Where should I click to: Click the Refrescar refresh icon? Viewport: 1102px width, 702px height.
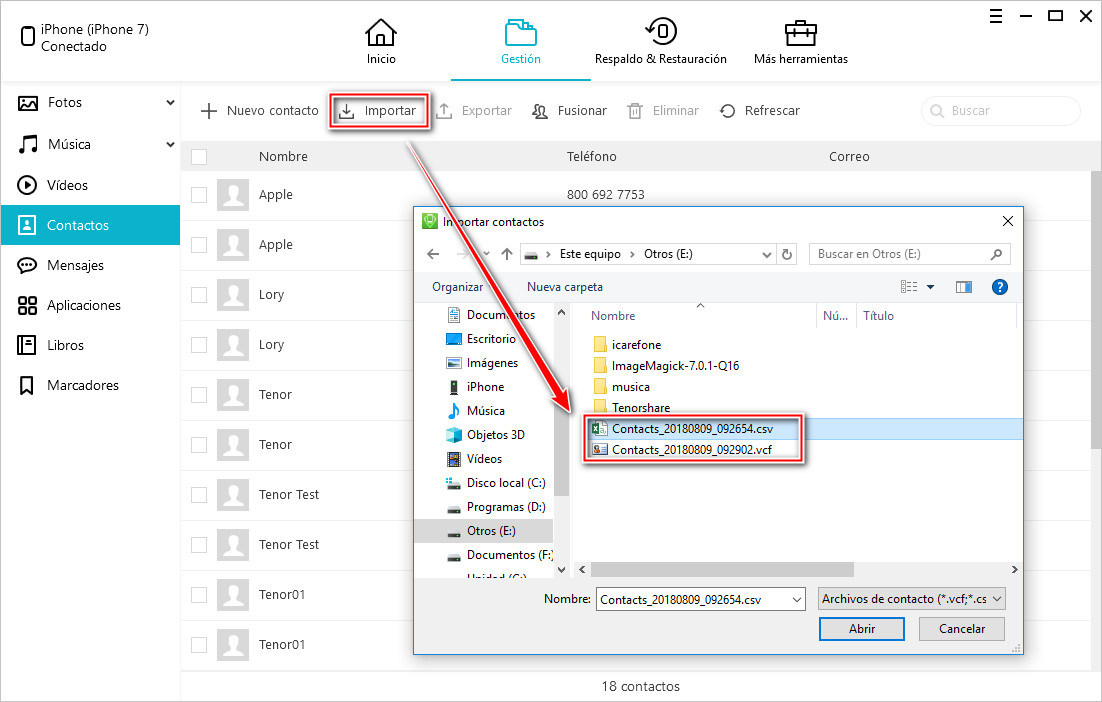728,111
